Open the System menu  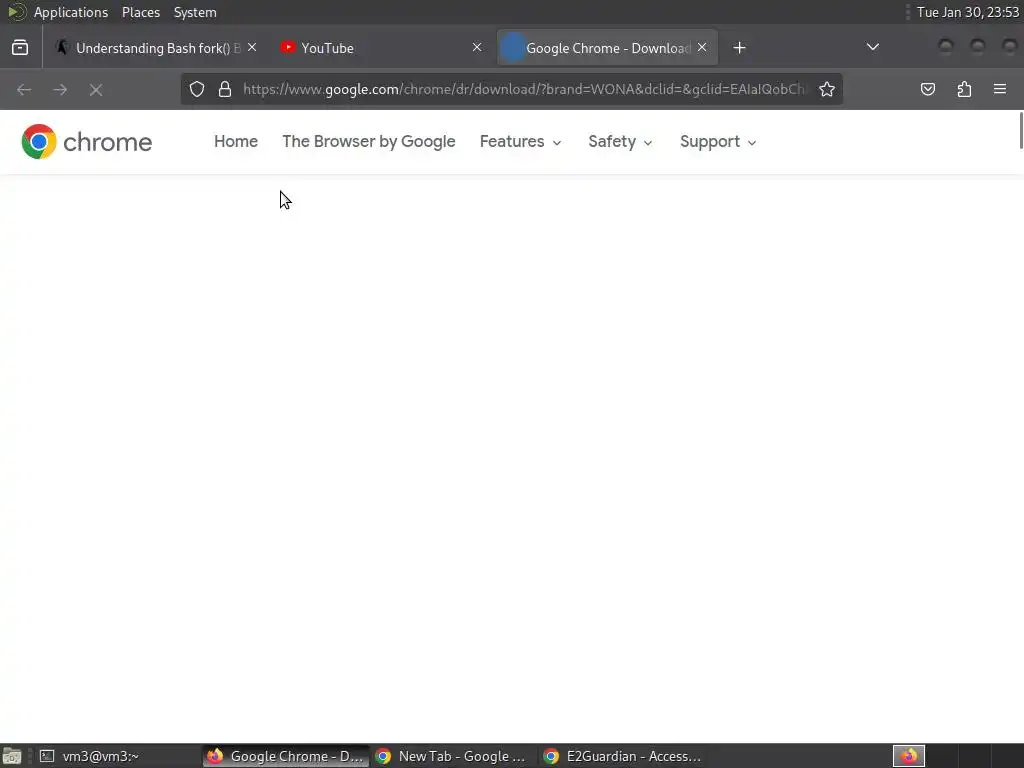point(195,12)
